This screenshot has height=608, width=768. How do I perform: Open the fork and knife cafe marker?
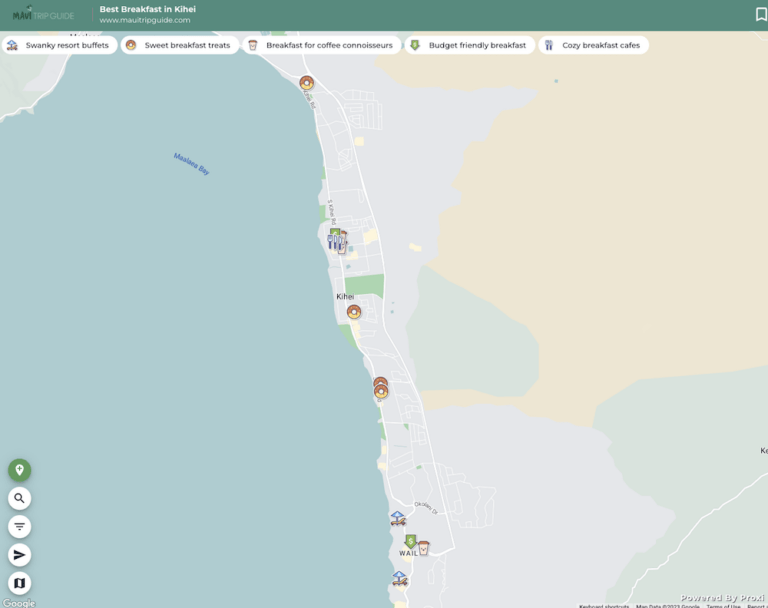coord(333,242)
